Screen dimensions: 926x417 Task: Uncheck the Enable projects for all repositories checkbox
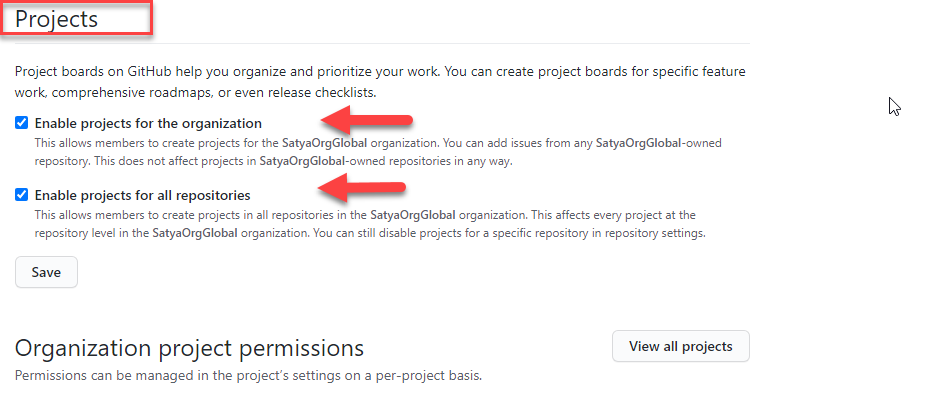point(22,195)
